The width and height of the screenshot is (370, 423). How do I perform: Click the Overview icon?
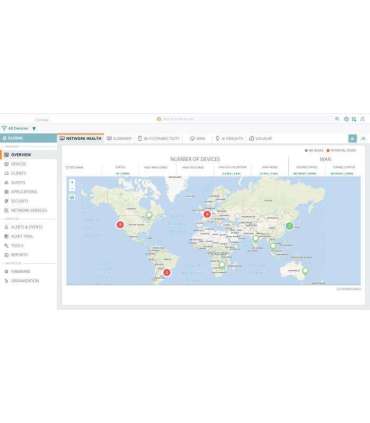pyautogui.click(x=6, y=155)
